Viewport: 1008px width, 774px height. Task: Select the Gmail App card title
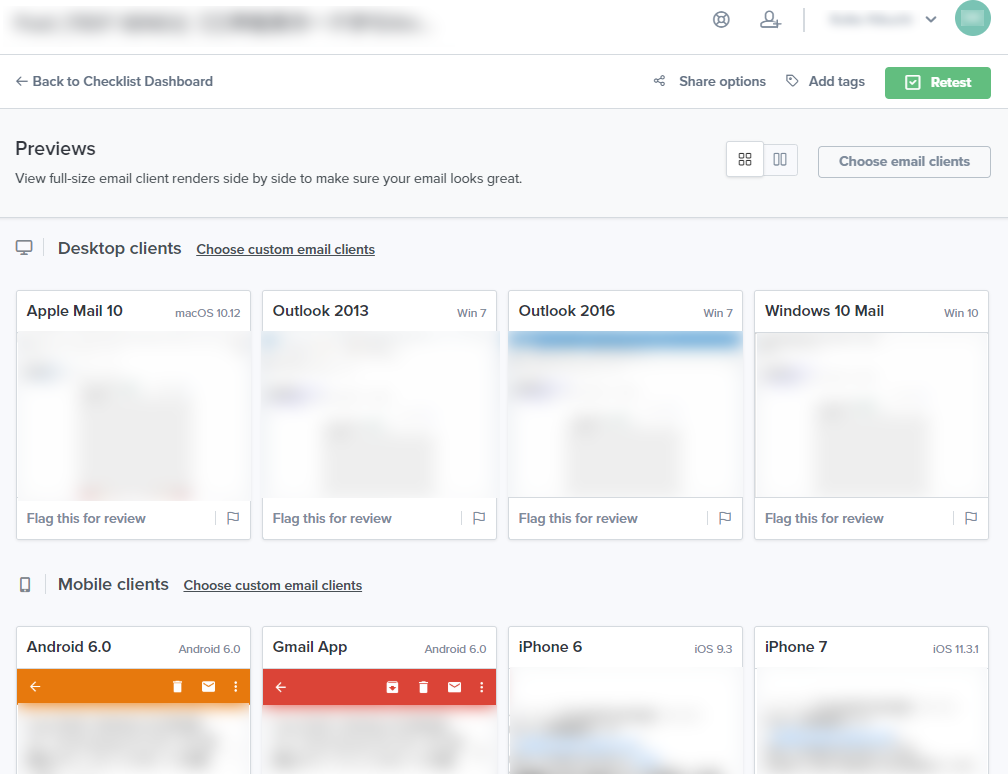[x=310, y=647]
